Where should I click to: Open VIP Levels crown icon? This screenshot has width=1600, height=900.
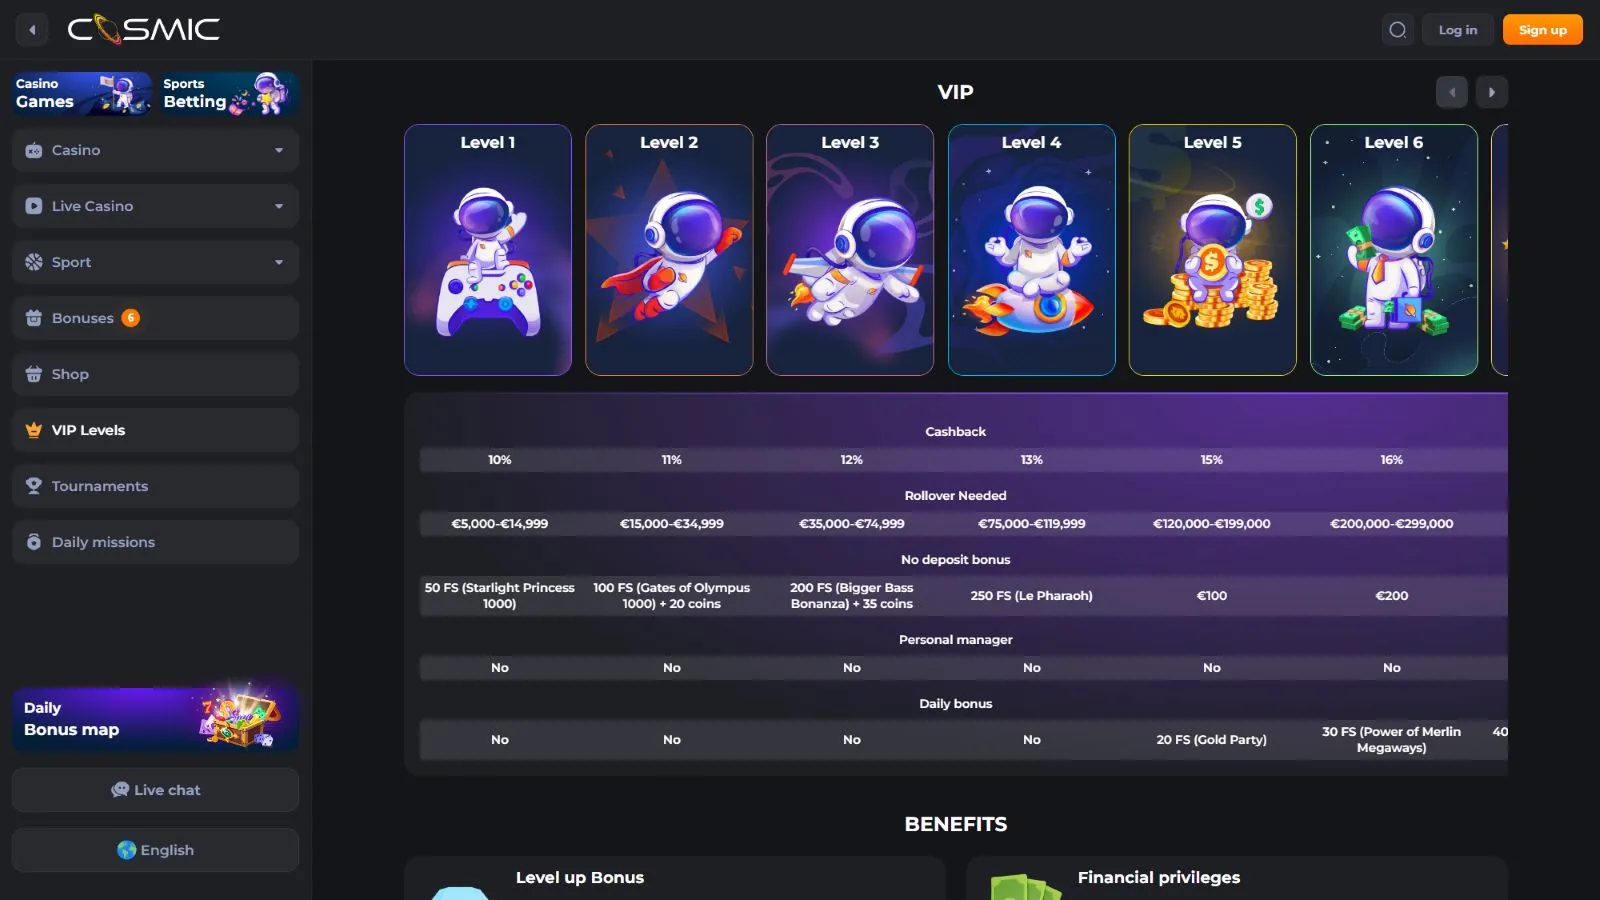[x=34, y=430]
